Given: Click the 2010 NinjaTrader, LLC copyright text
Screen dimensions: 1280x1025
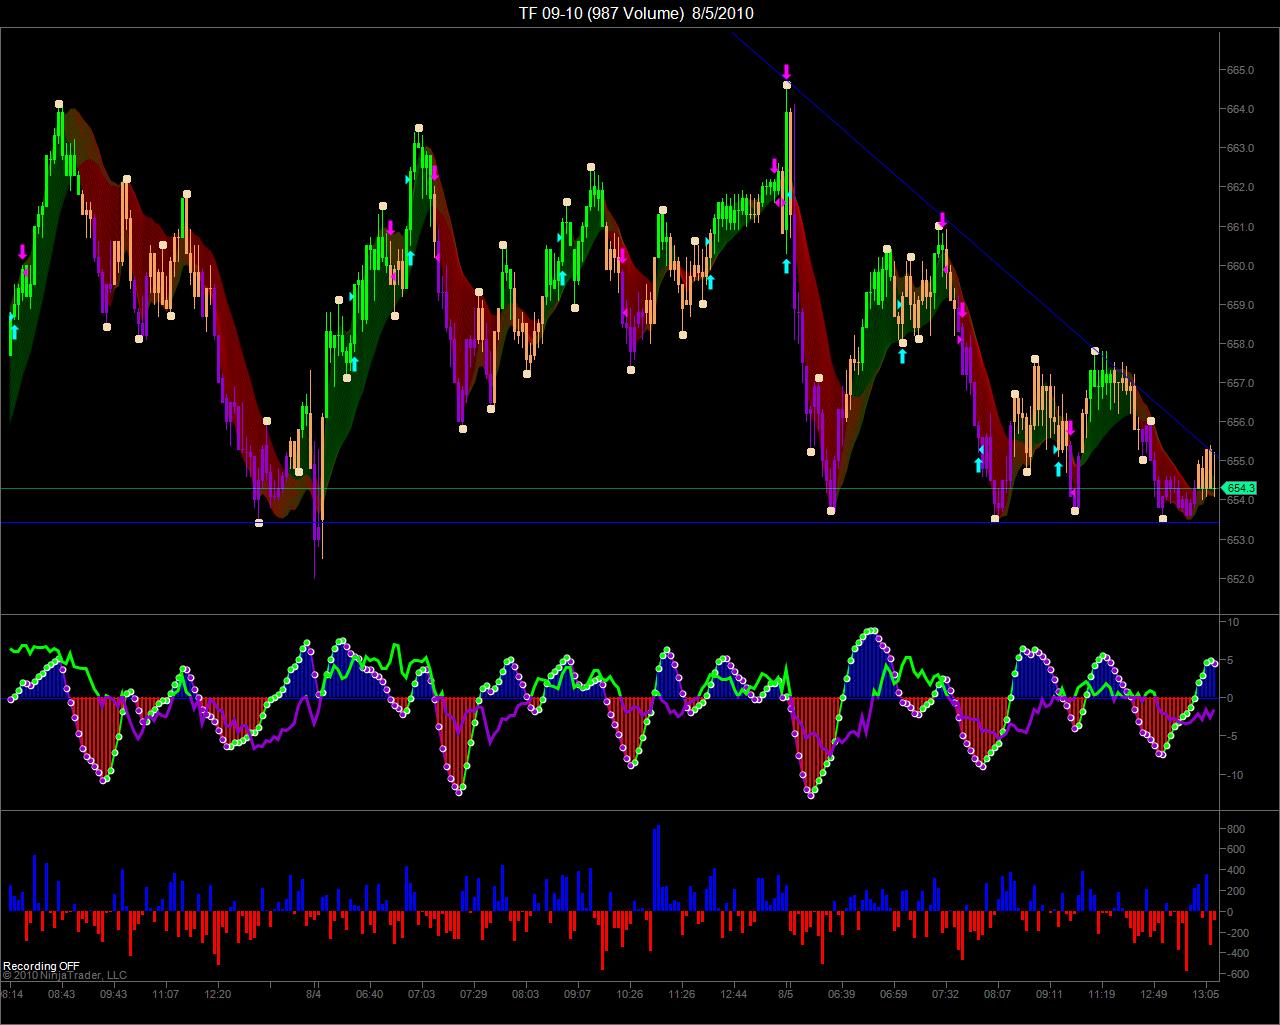Looking at the screenshot, I should pyautogui.click(x=65, y=975).
